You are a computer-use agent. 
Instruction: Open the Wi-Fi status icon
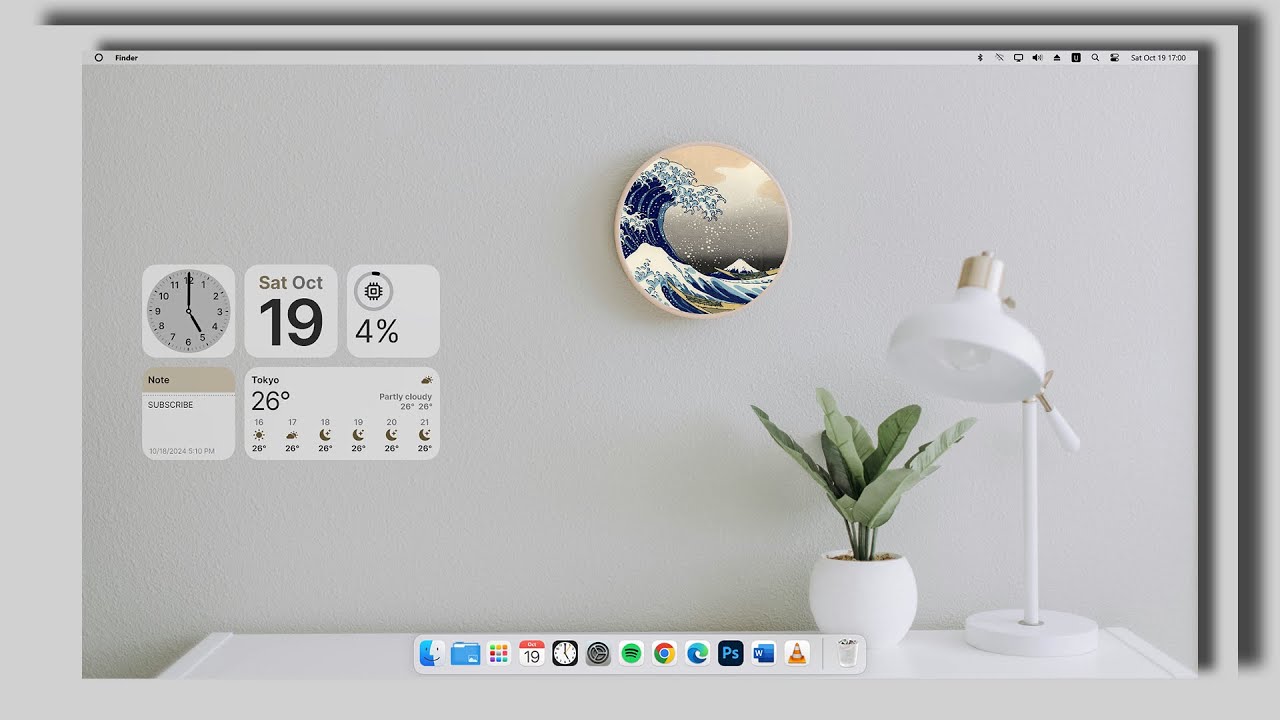pos(999,58)
